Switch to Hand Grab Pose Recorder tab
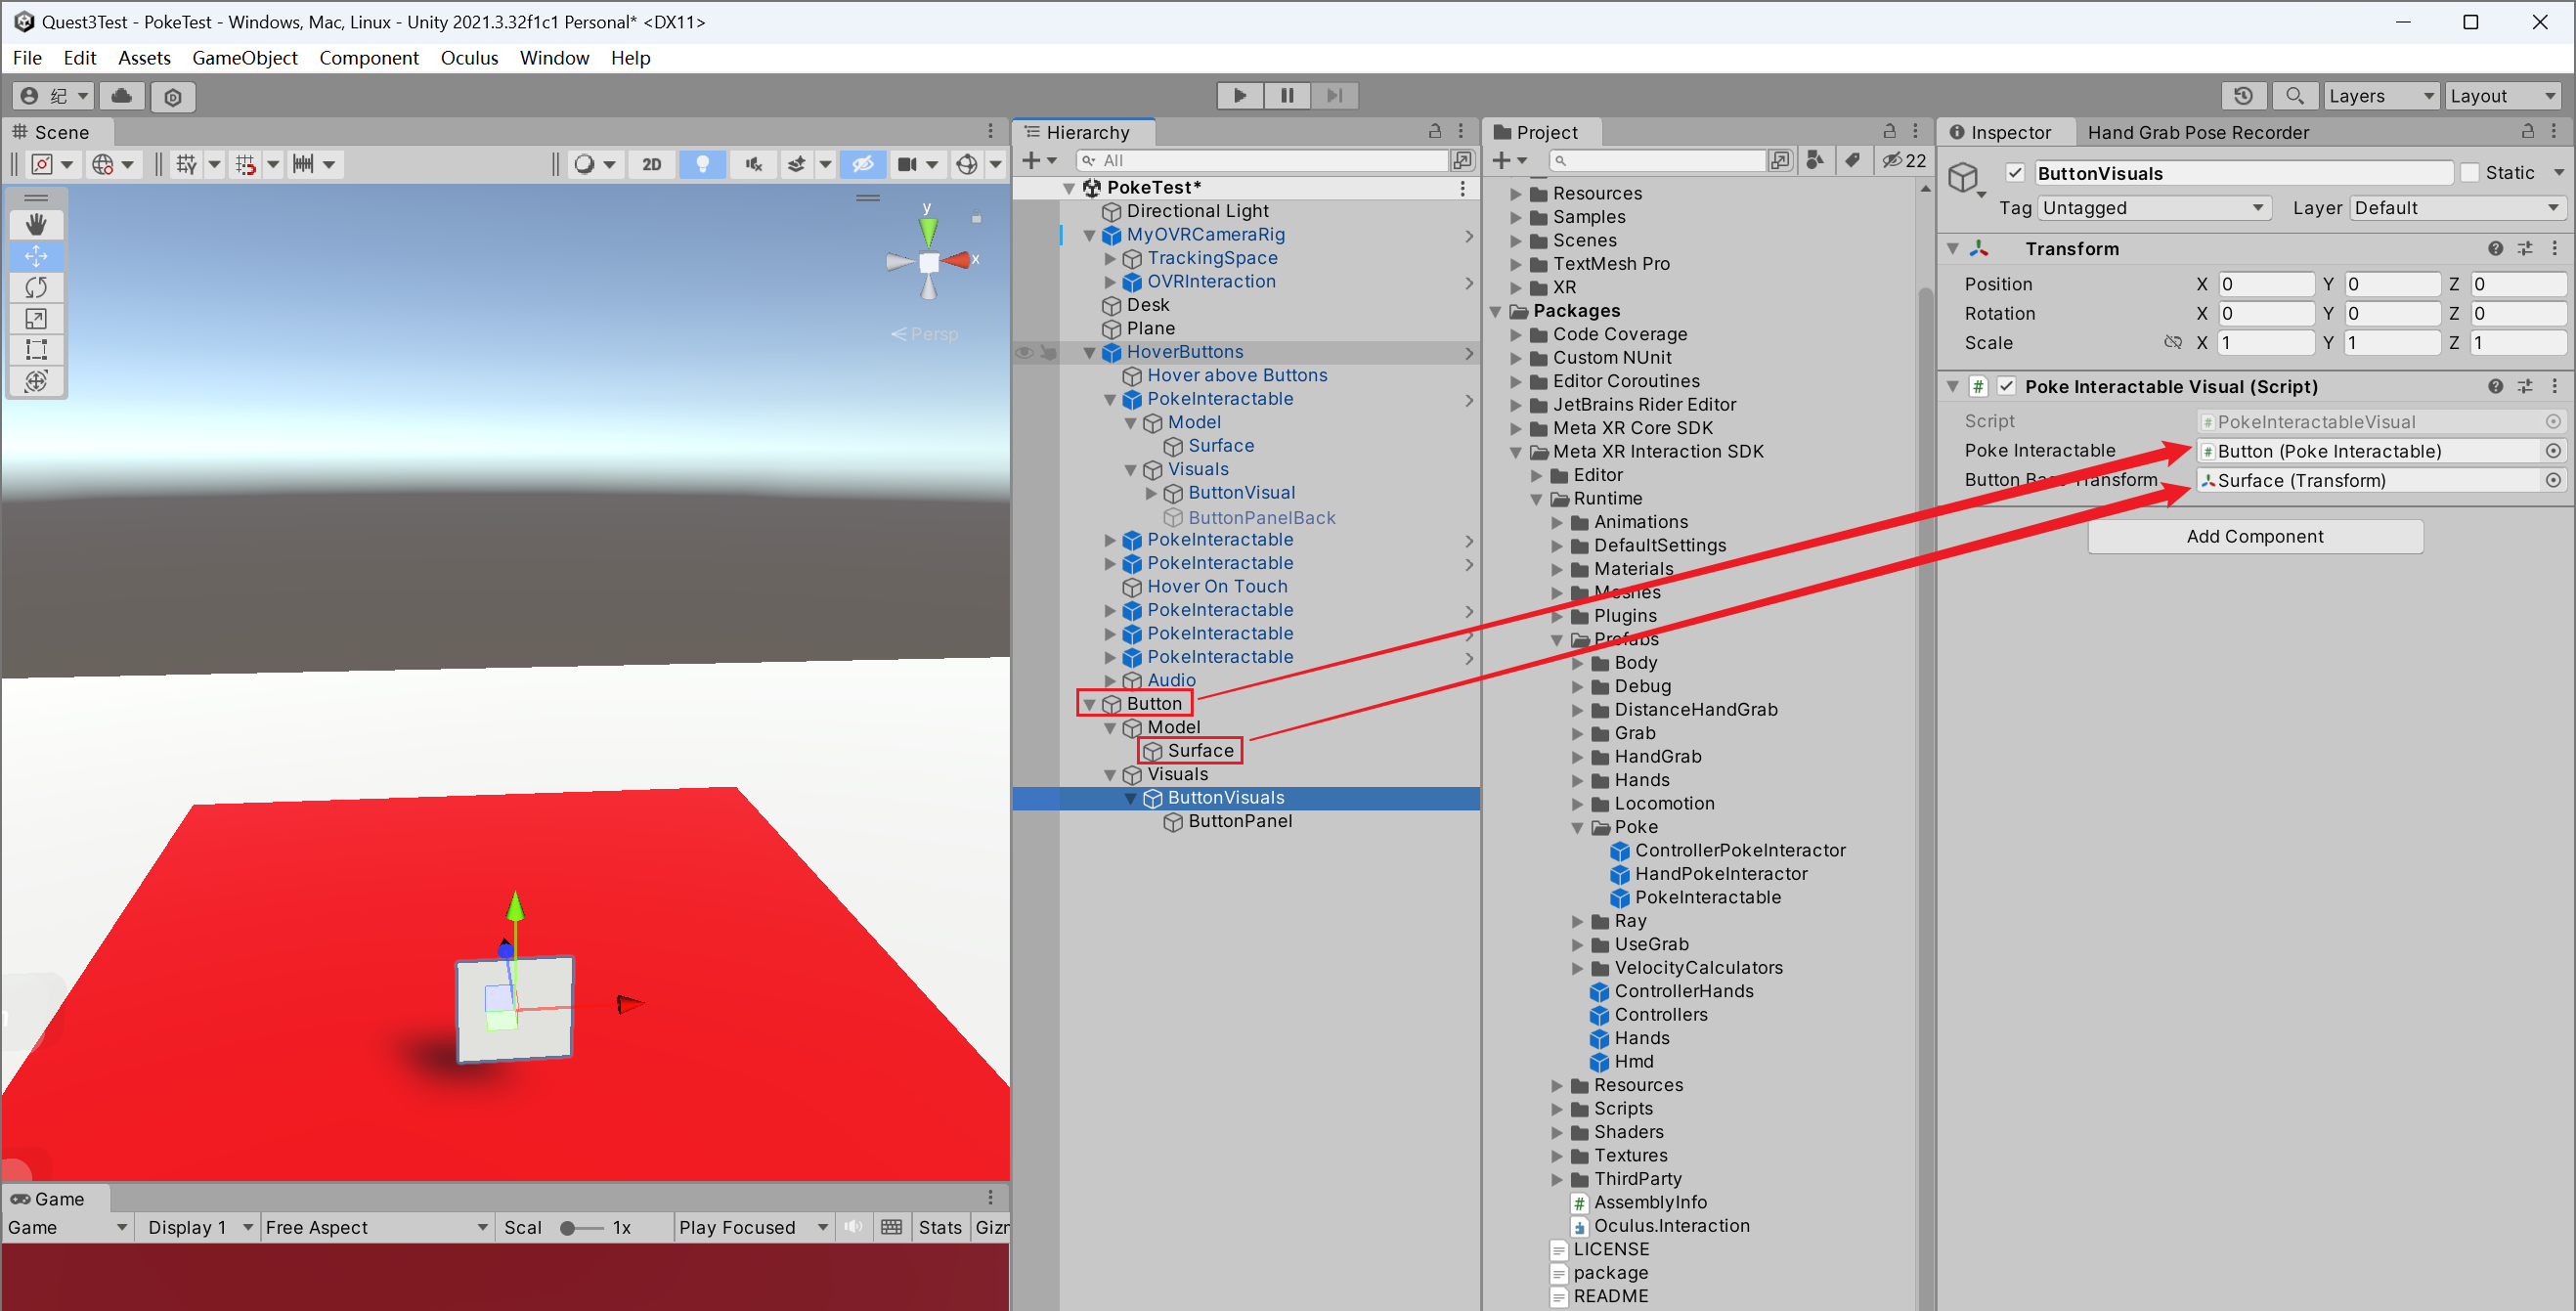Viewport: 2576px width, 1311px height. (2197, 132)
